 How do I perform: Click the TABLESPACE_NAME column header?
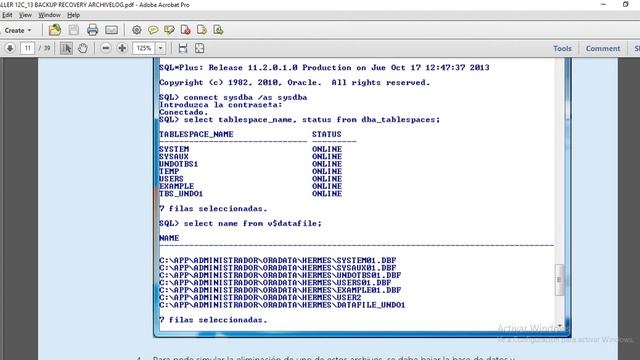pos(196,134)
